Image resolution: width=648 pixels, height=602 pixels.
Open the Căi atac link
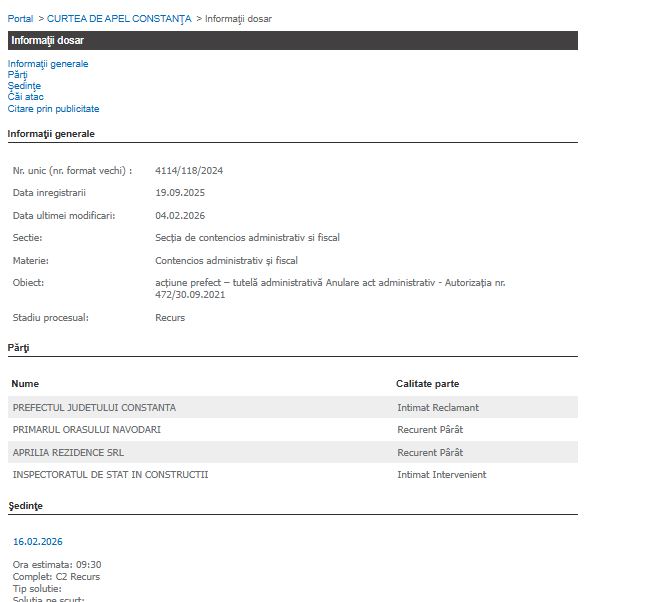[26, 97]
